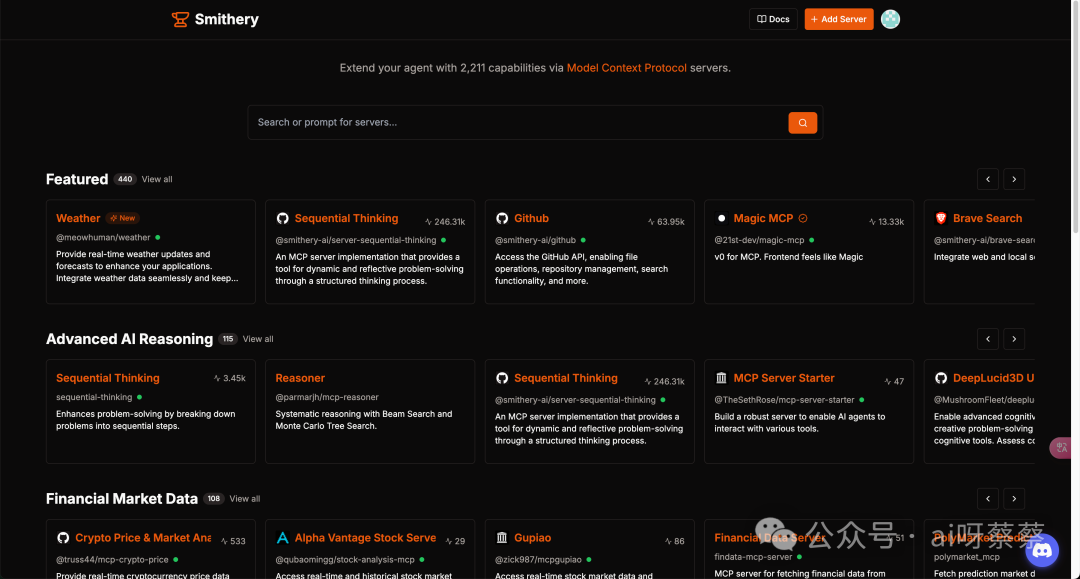
Task: Open the Gupiao server card
Action: [x=532, y=538]
